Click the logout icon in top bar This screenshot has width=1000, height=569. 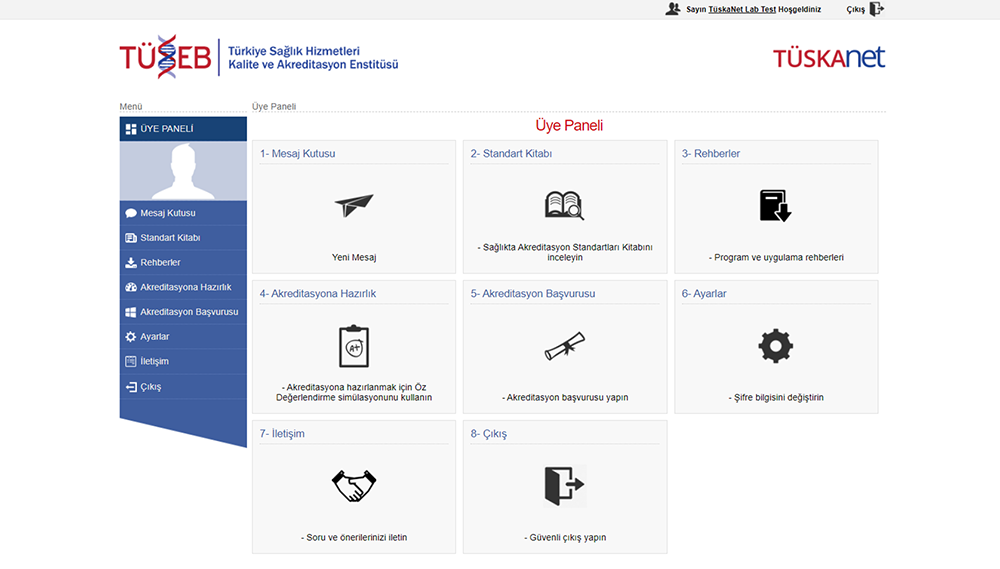pos(877,9)
